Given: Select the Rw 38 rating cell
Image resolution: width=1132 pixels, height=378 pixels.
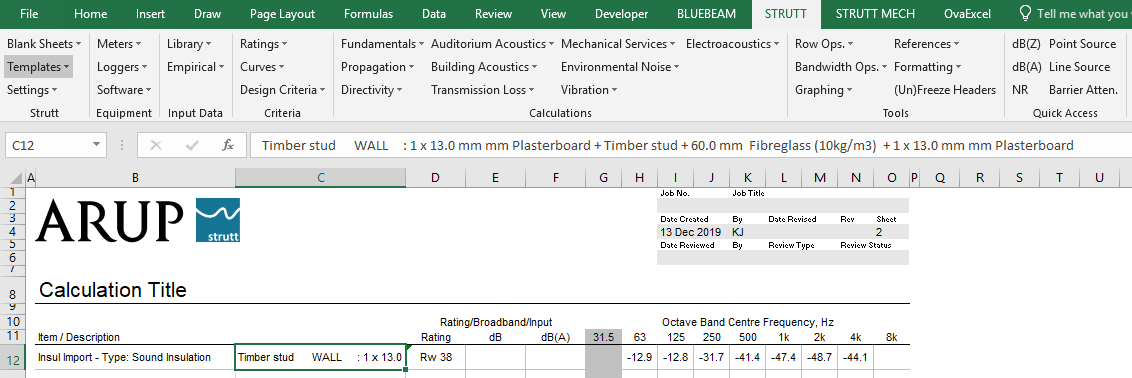Looking at the screenshot, I should [435, 357].
